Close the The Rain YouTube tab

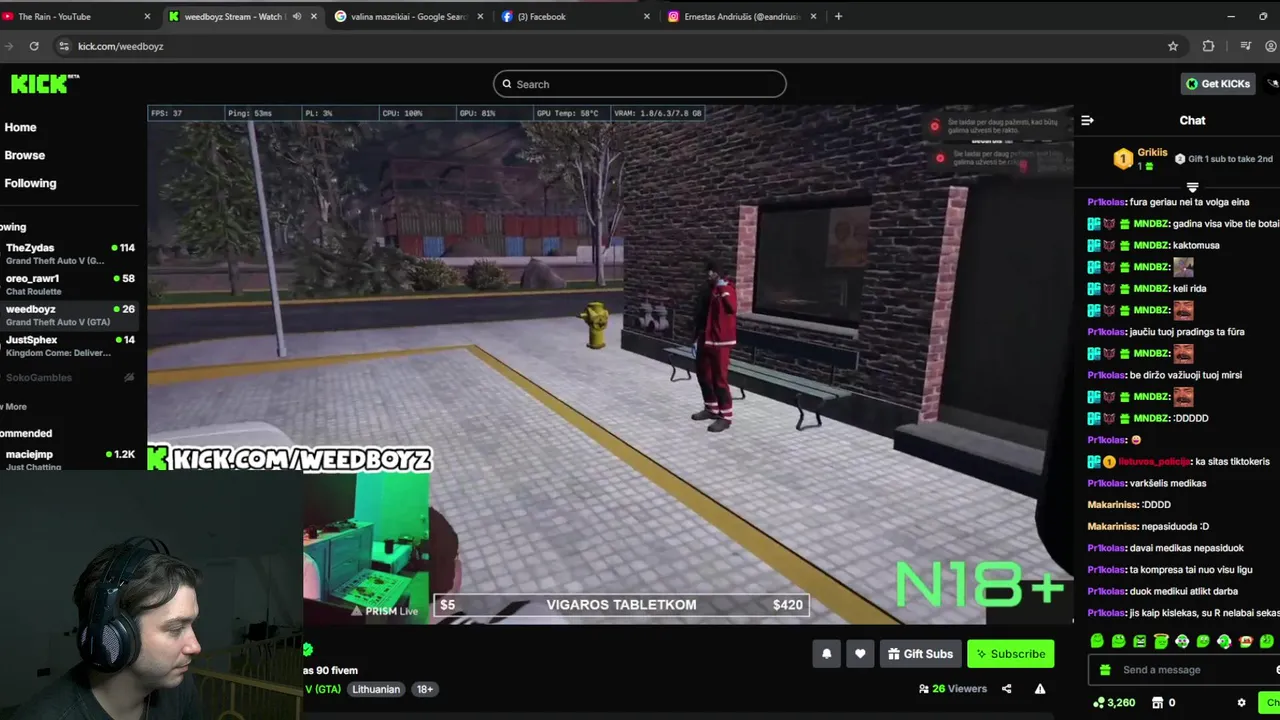pyautogui.click(x=147, y=16)
